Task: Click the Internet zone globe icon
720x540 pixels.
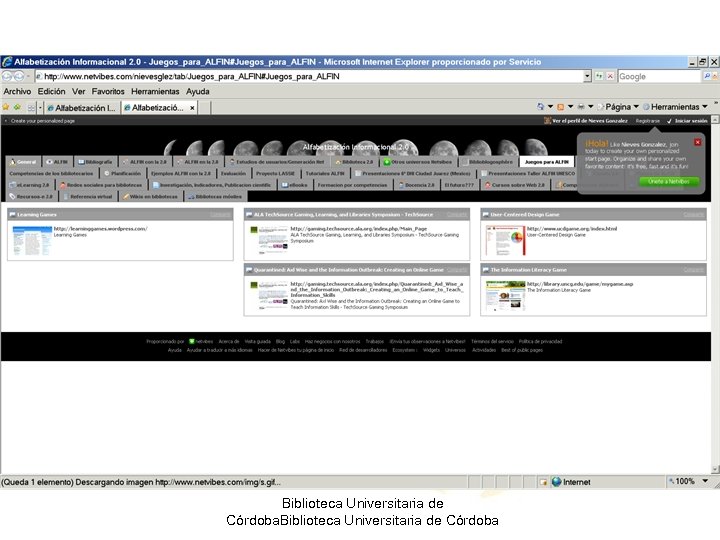Action: coord(557,482)
